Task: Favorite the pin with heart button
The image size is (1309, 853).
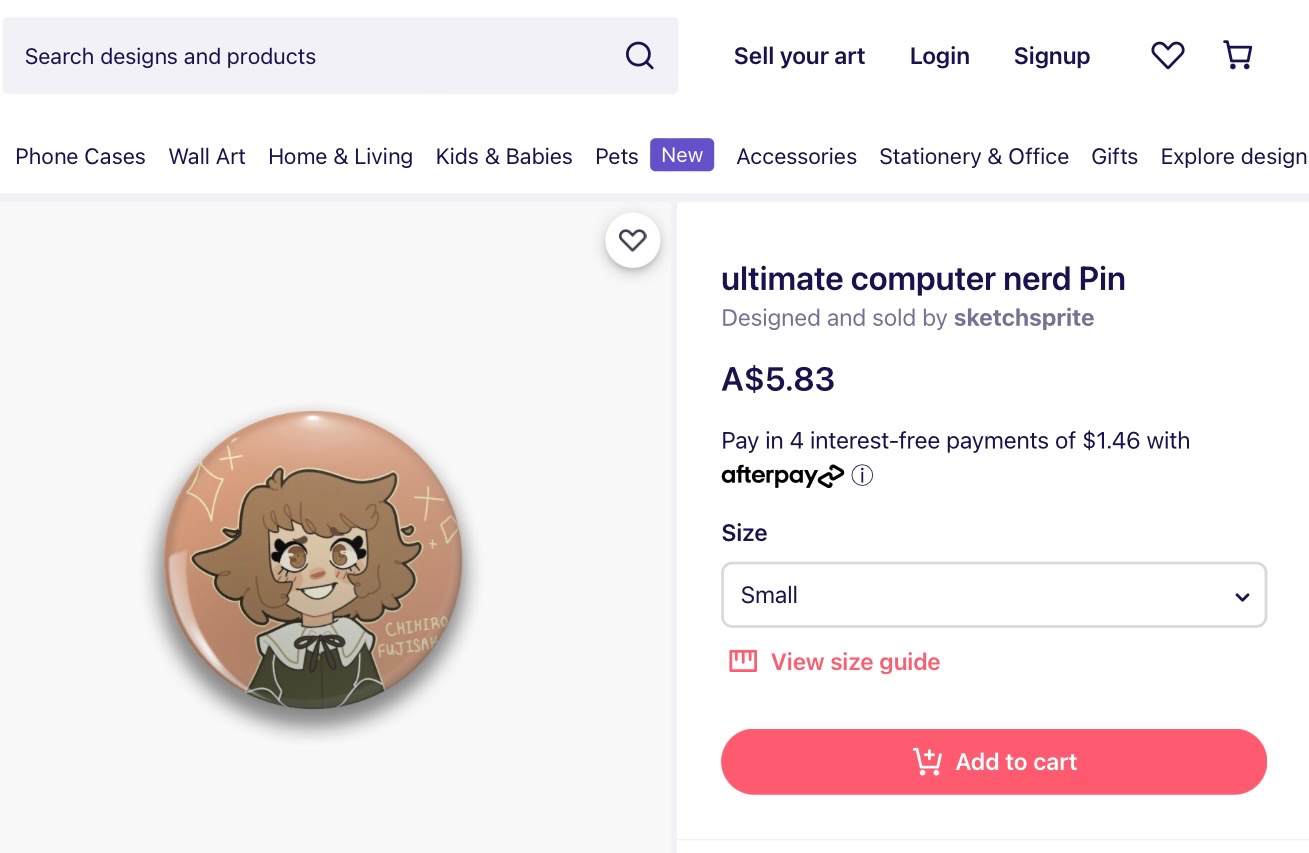Action: (632, 240)
